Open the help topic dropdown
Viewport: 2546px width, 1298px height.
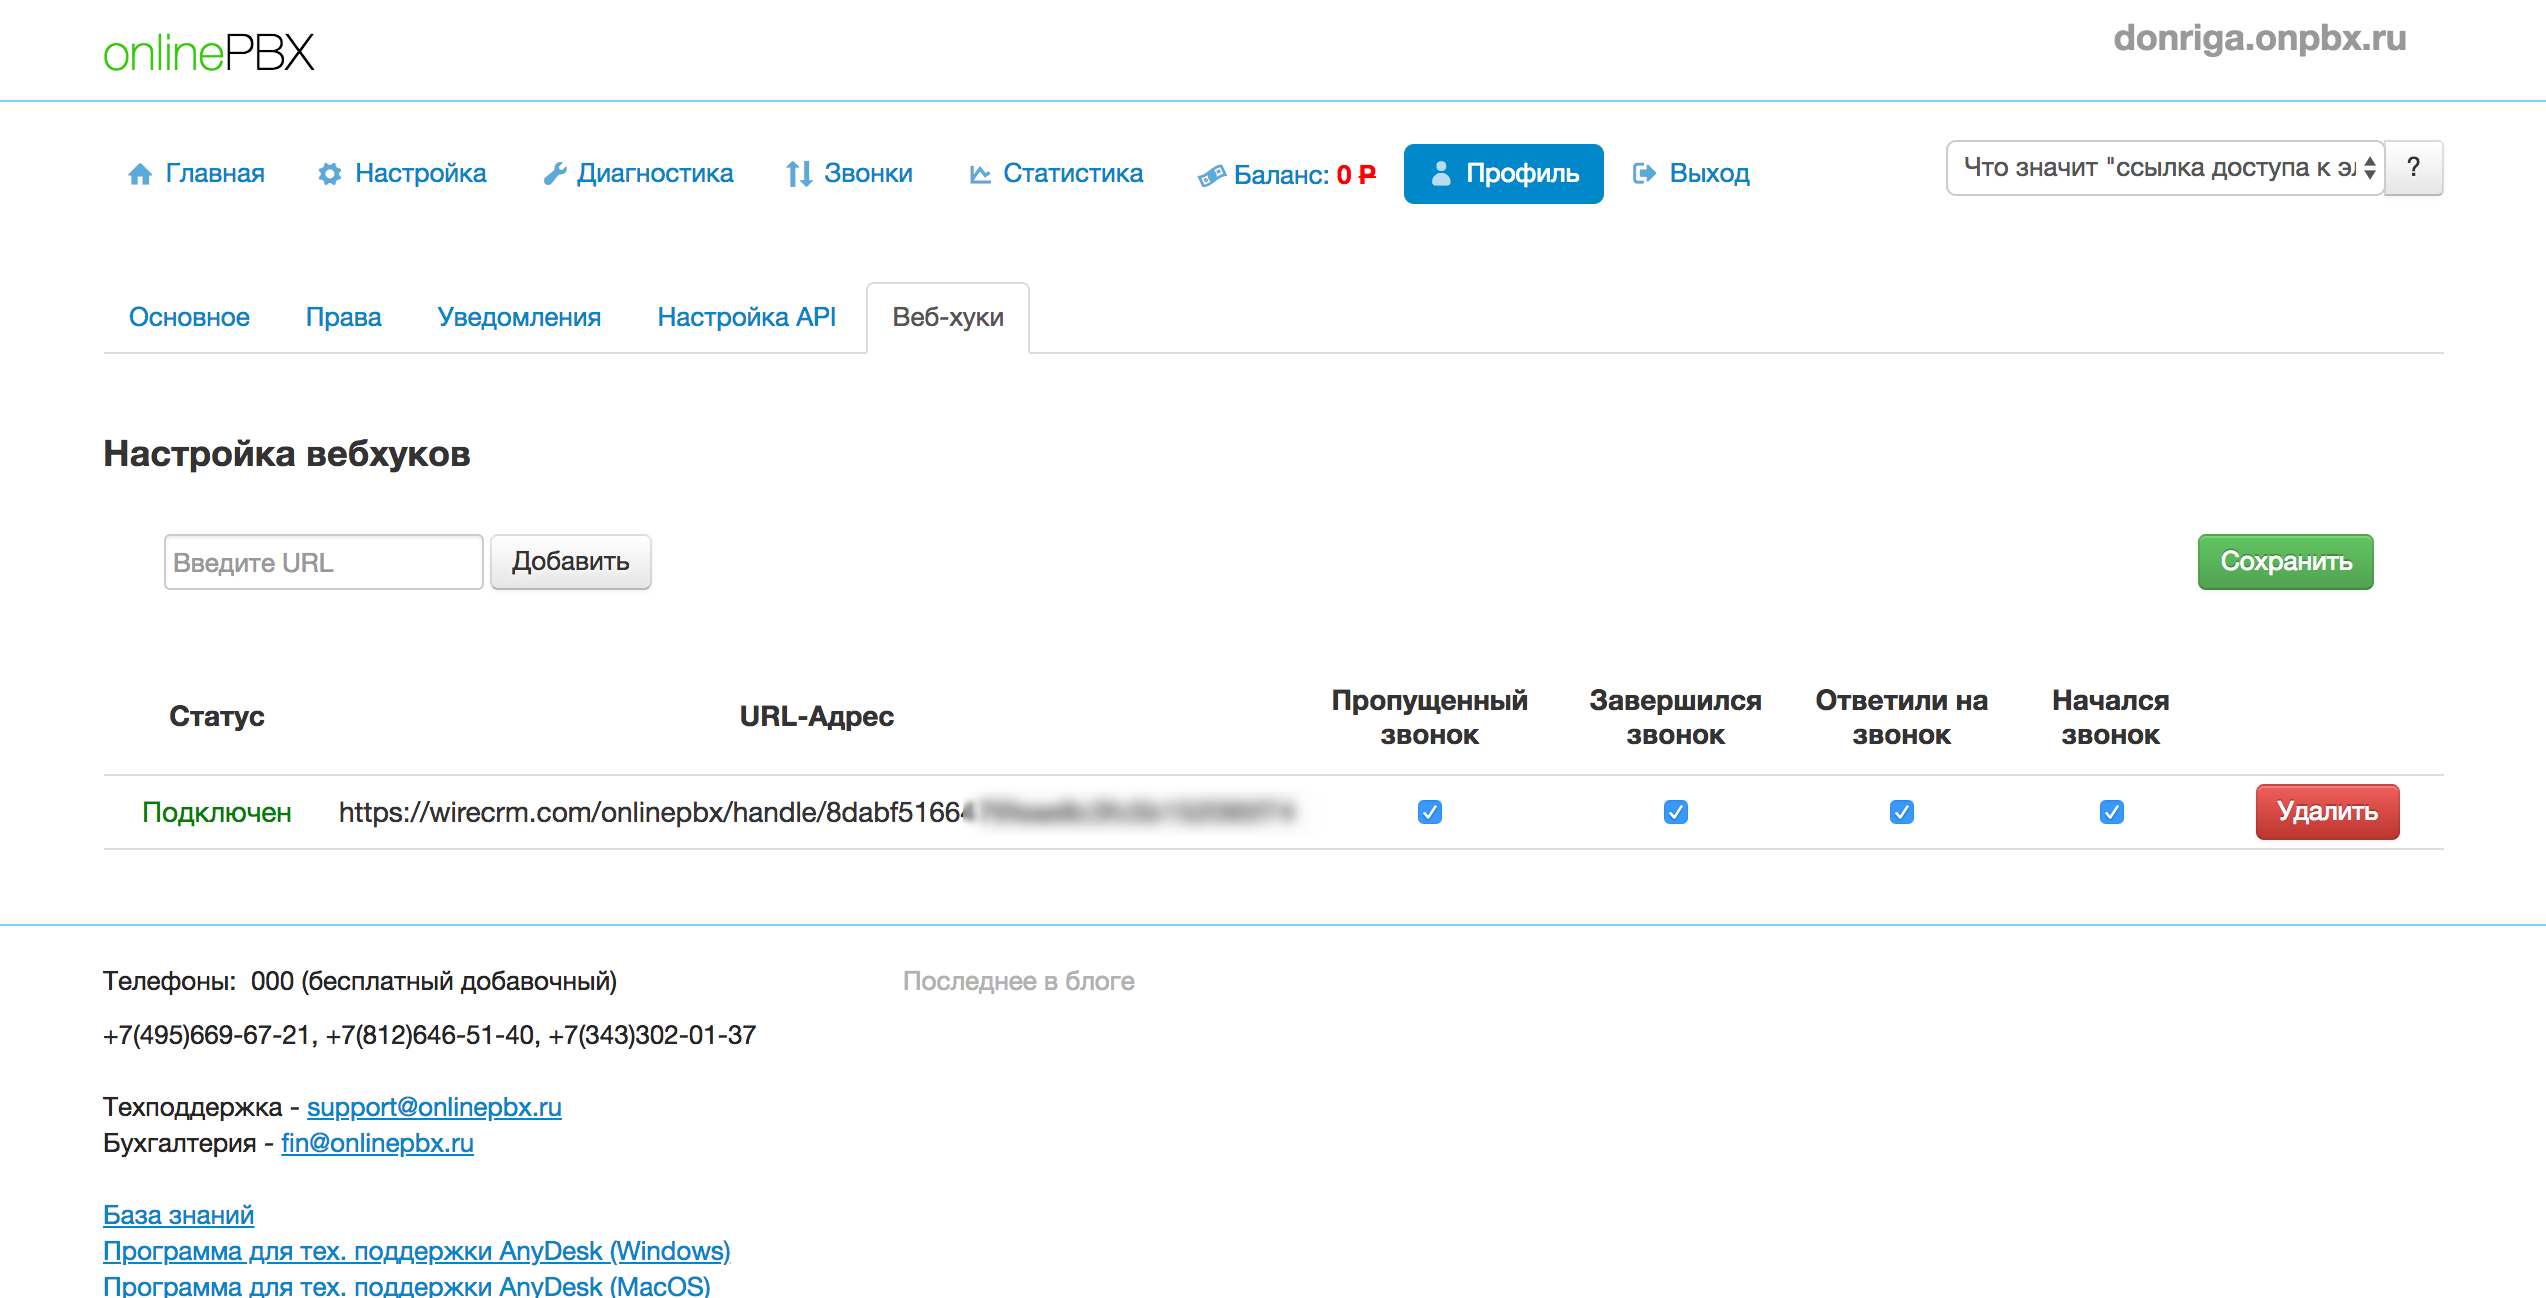coord(2165,168)
